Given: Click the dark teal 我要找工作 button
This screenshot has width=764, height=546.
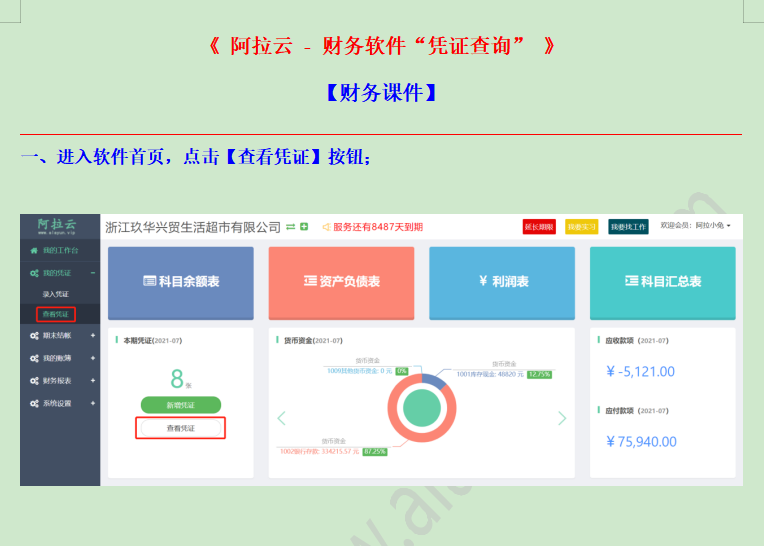Looking at the screenshot, I should (x=629, y=227).
